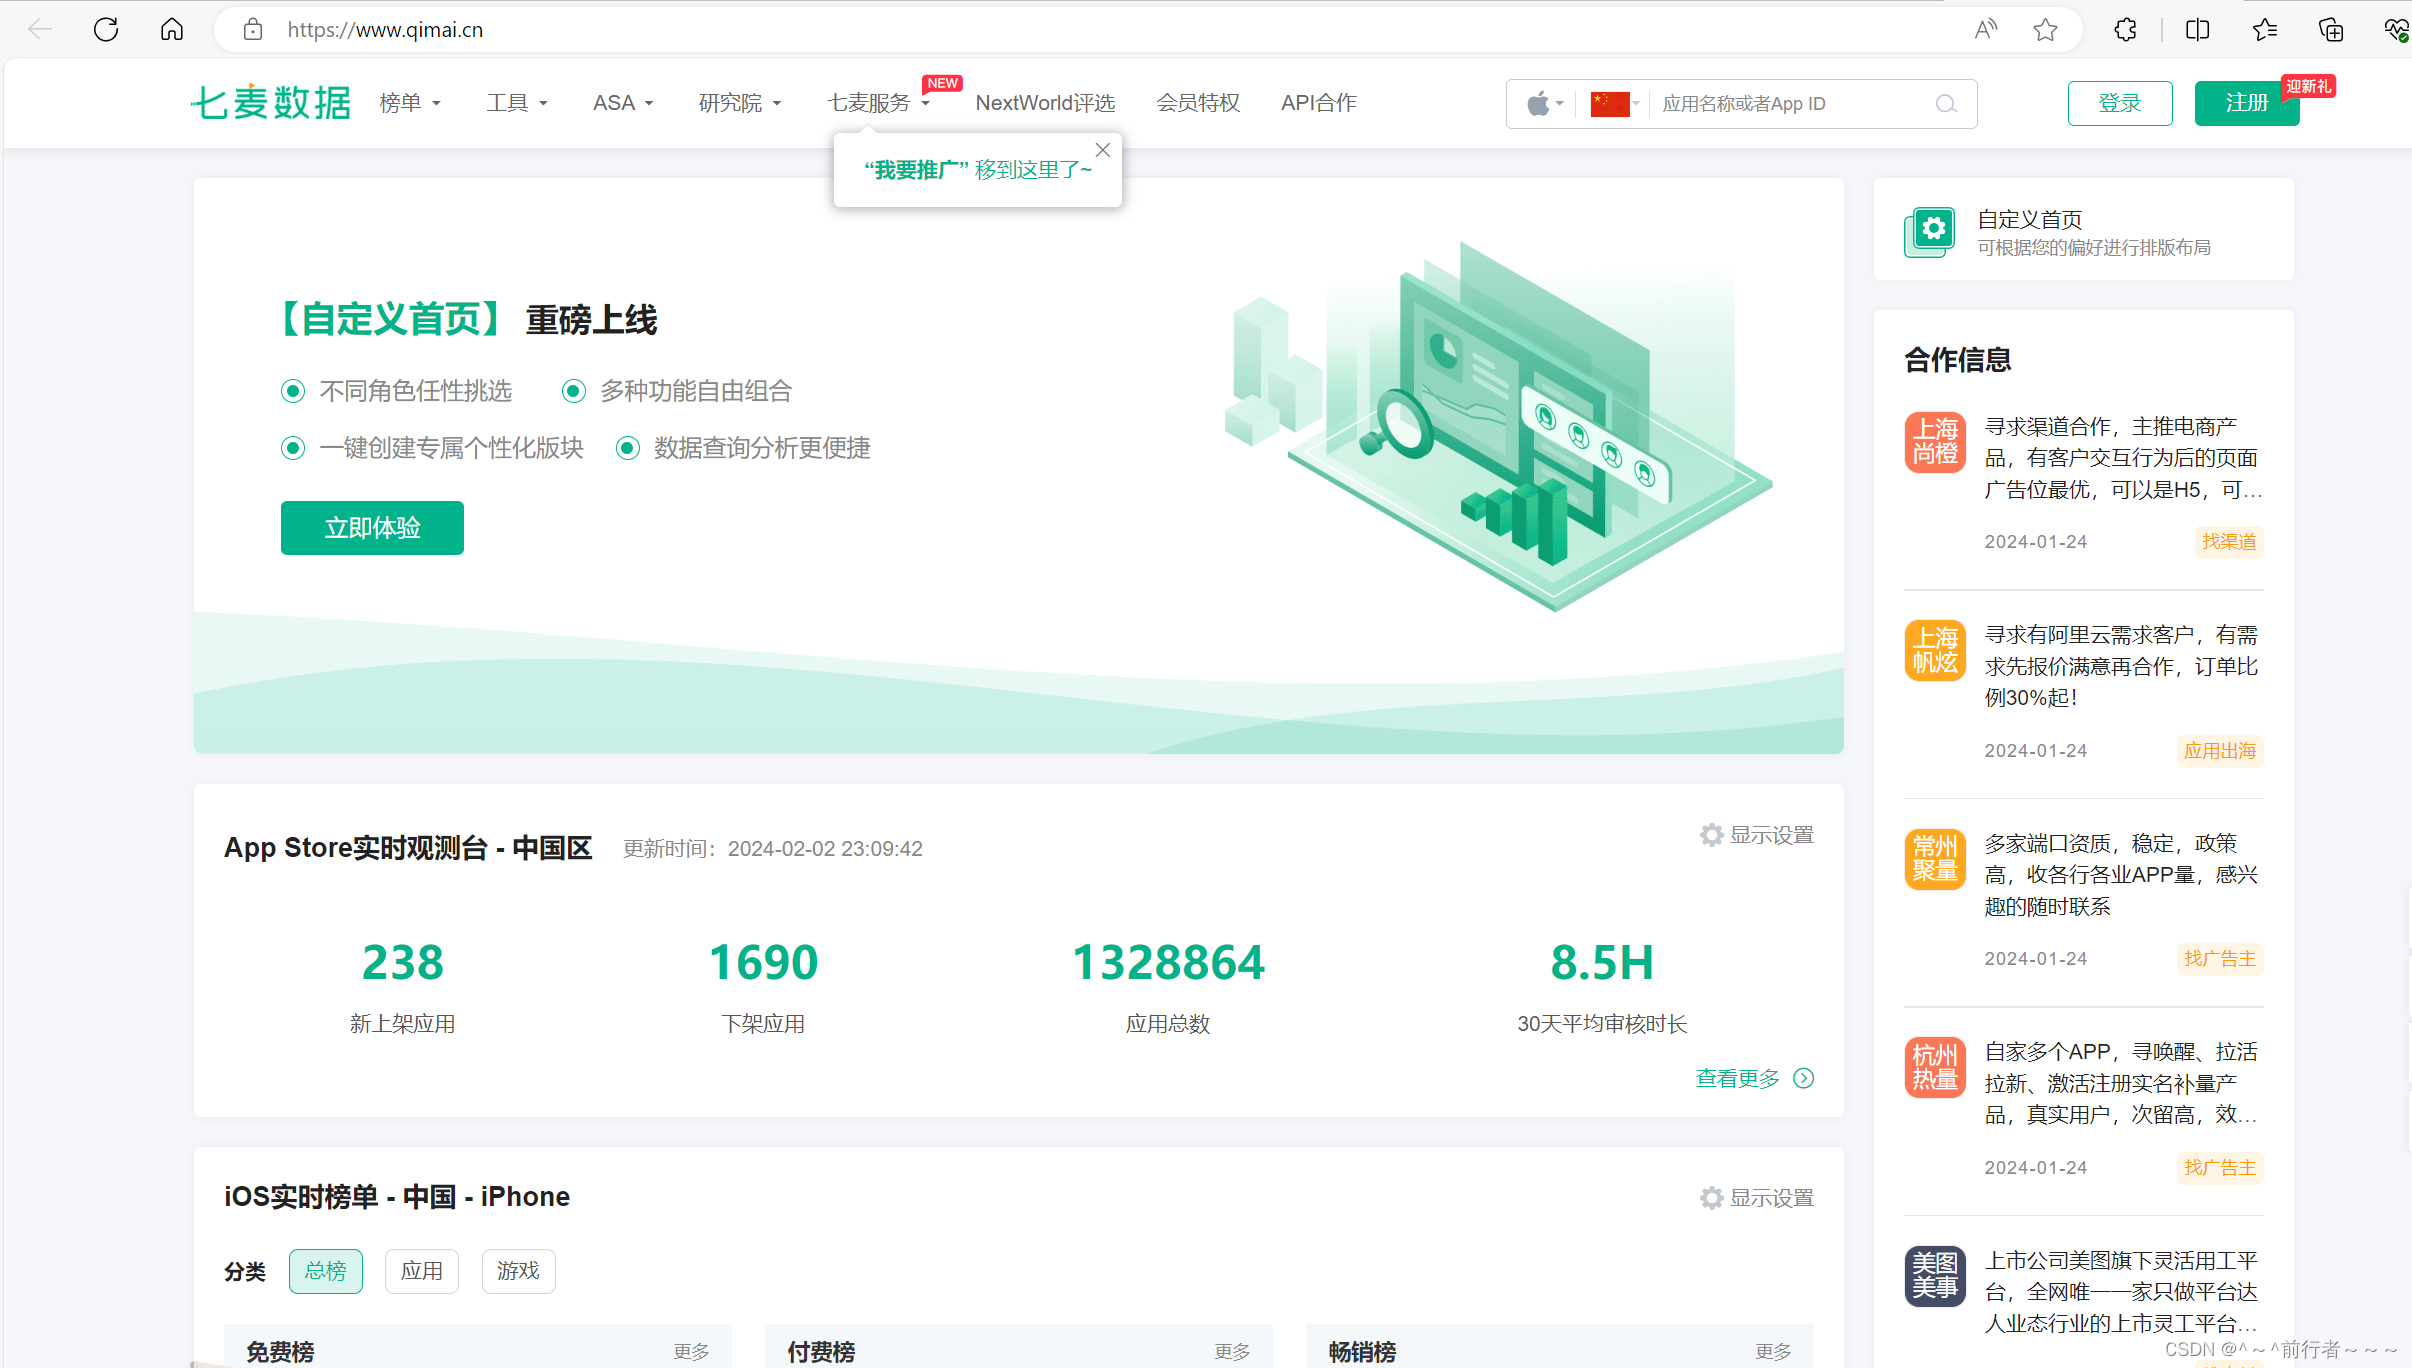The width and height of the screenshot is (2412, 1368).
Task: Click the 常州聚量 avatar icon
Action: 1935,859
